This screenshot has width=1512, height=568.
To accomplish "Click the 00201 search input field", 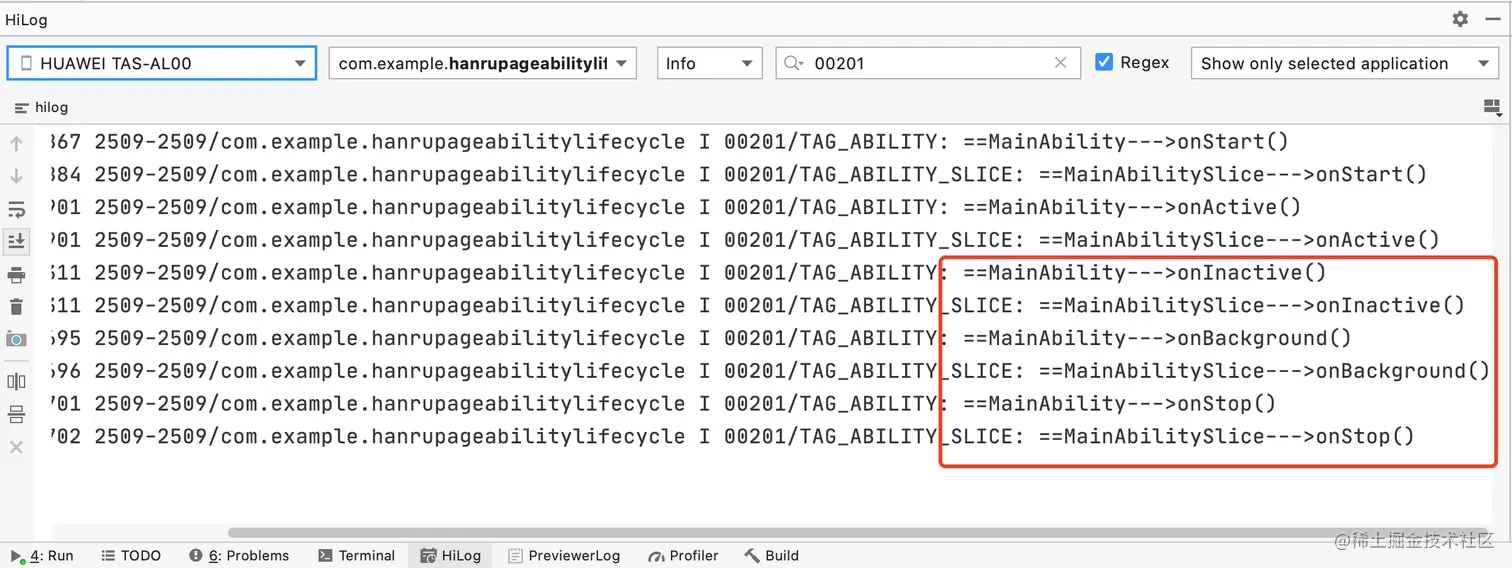I will tap(930, 63).
